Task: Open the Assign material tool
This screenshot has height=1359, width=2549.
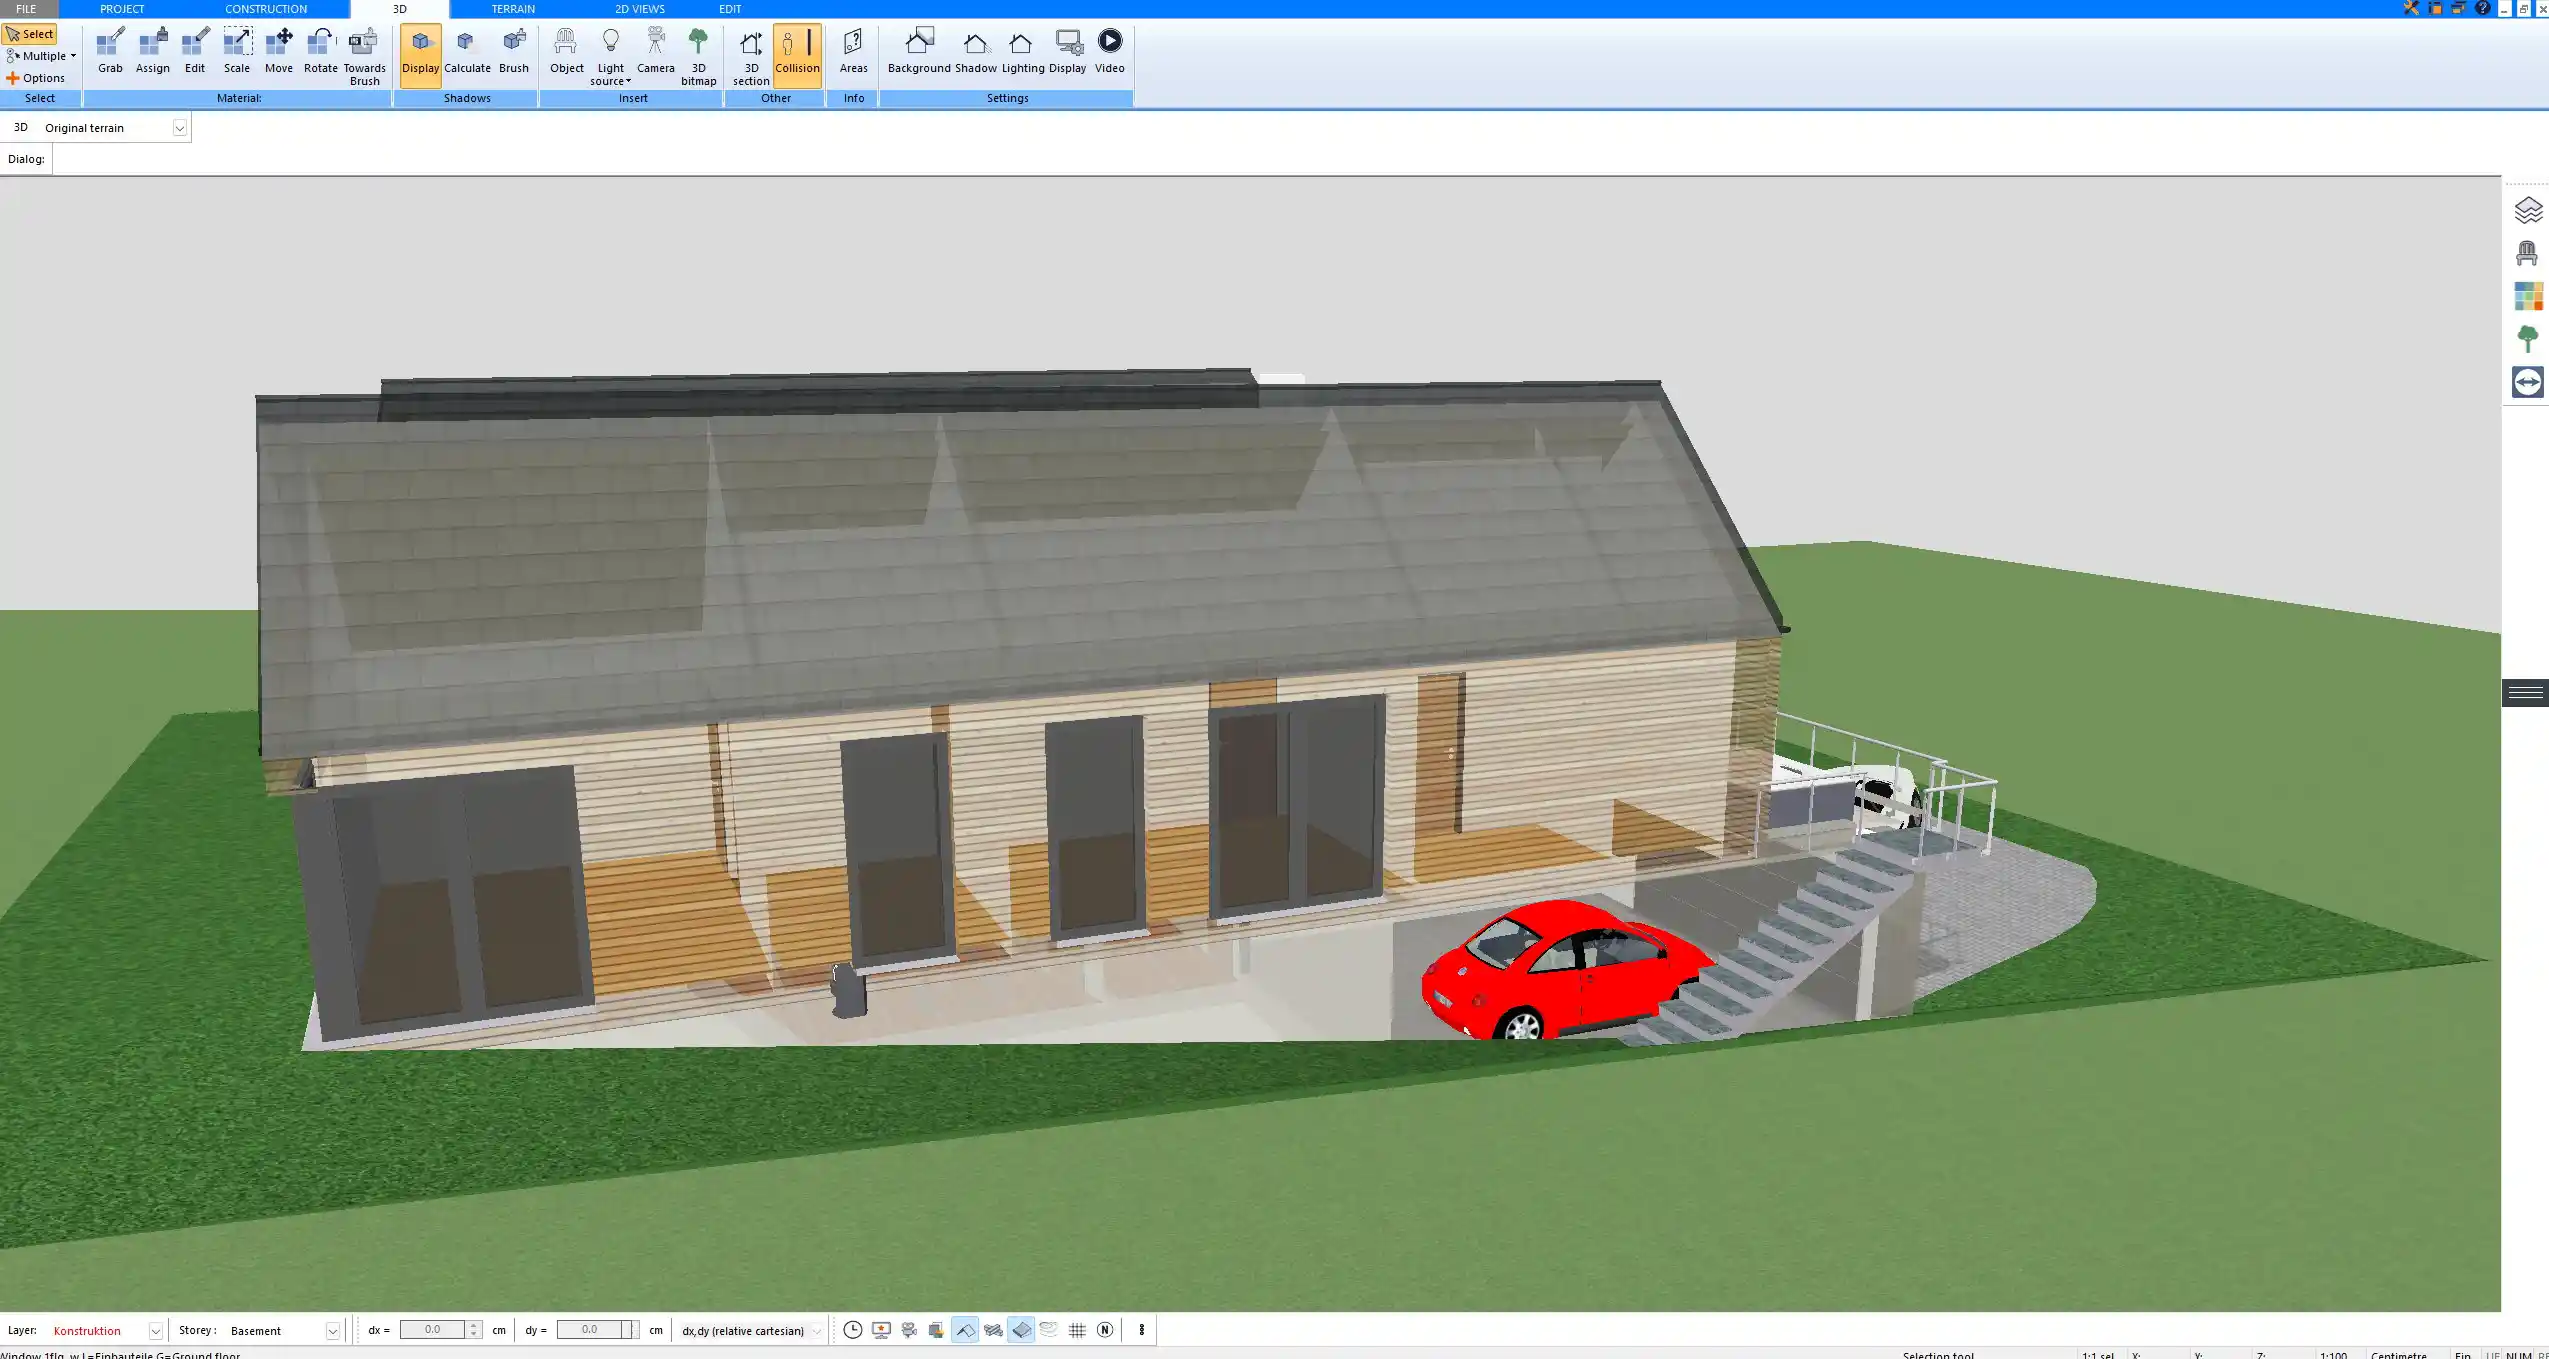Action: (x=152, y=50)
